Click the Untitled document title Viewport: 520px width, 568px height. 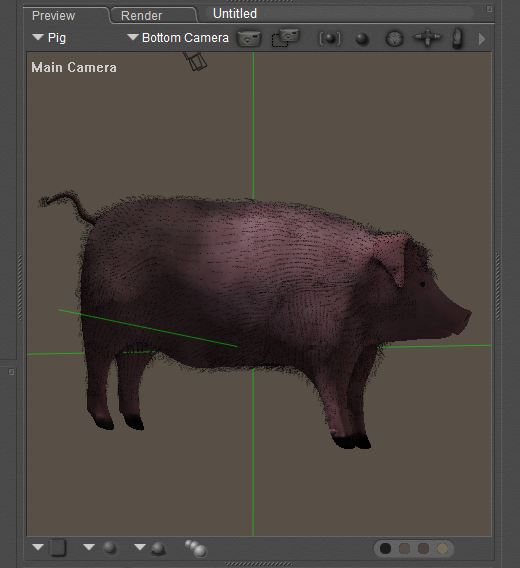235,14
